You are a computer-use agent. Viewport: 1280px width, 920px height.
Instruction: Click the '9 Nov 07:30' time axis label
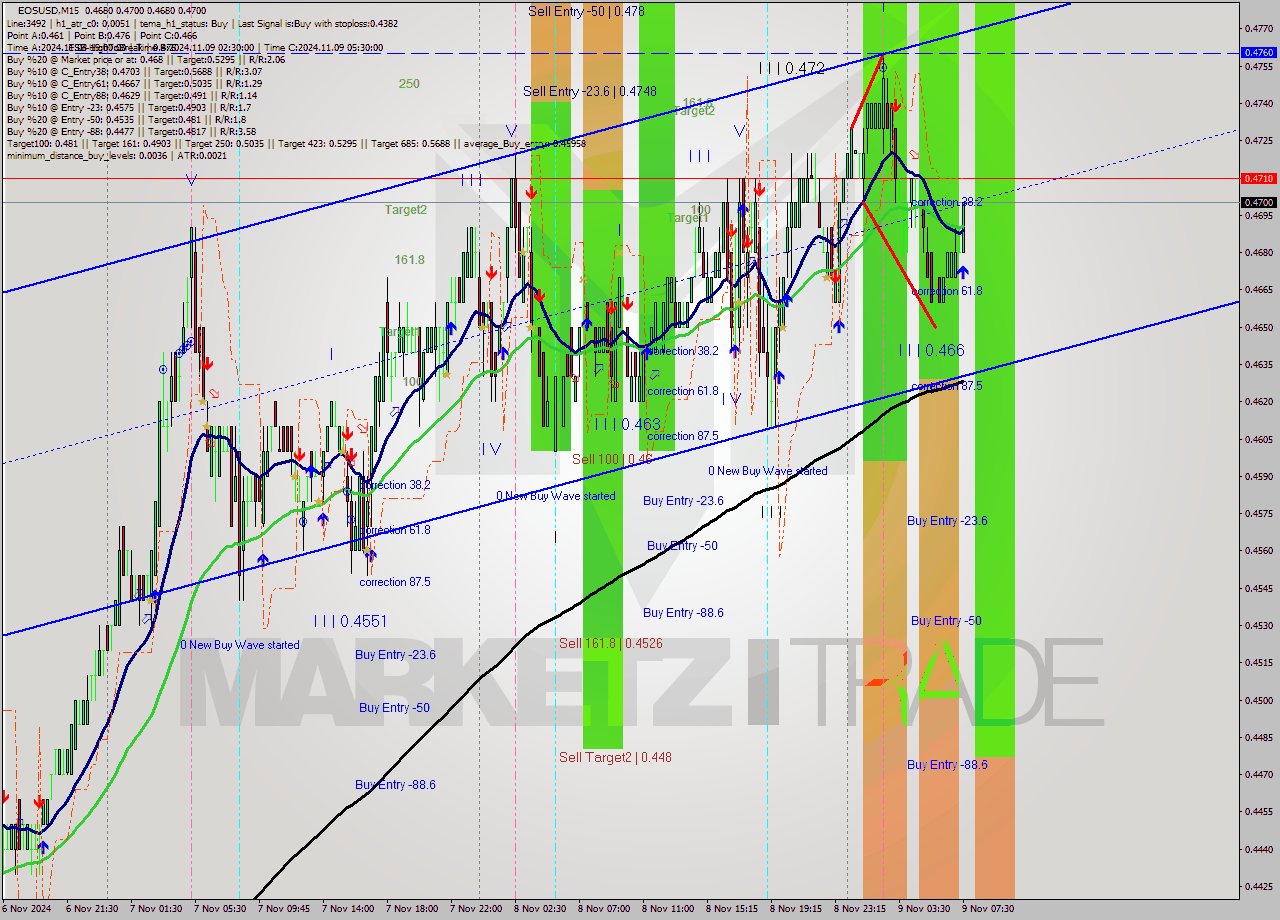click(x=988, y=909)
